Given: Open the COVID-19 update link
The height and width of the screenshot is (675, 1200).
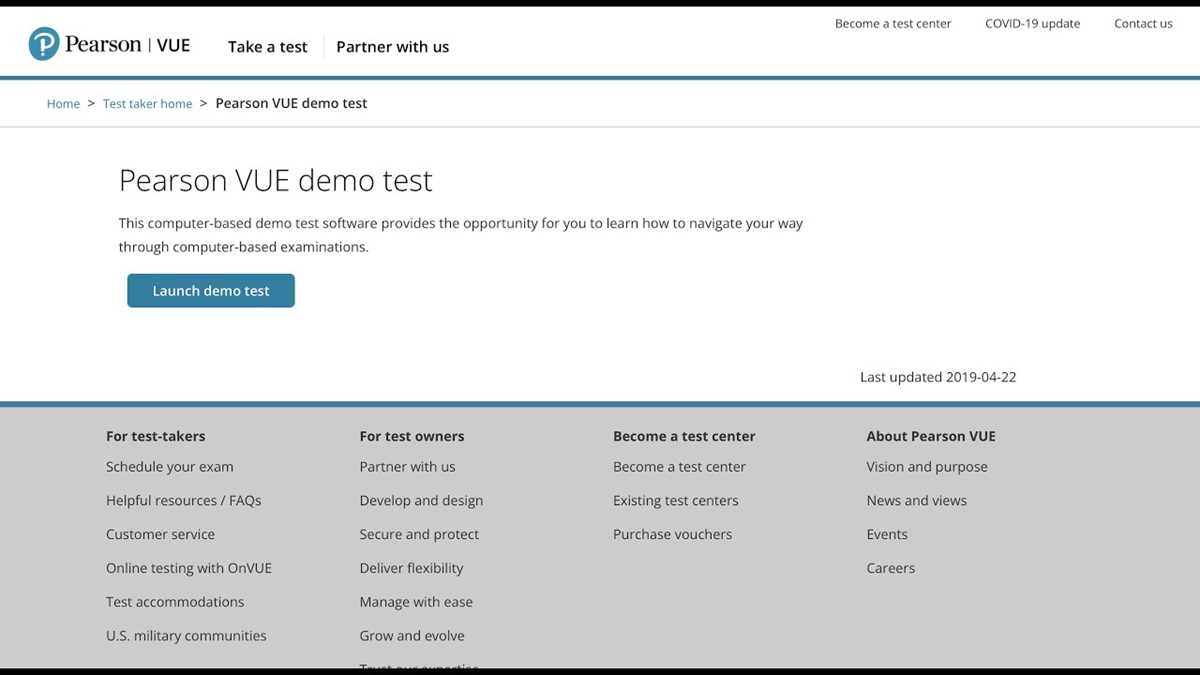Looking at the screenshot, I should tap(1033, 24).
